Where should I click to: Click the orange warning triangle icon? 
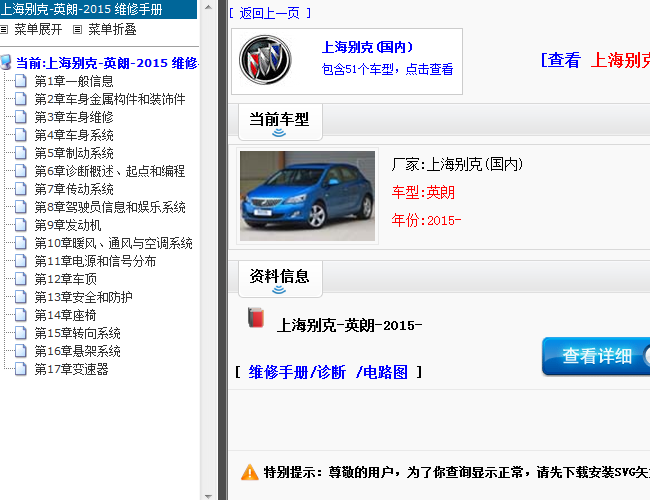(x=250, y=472)
